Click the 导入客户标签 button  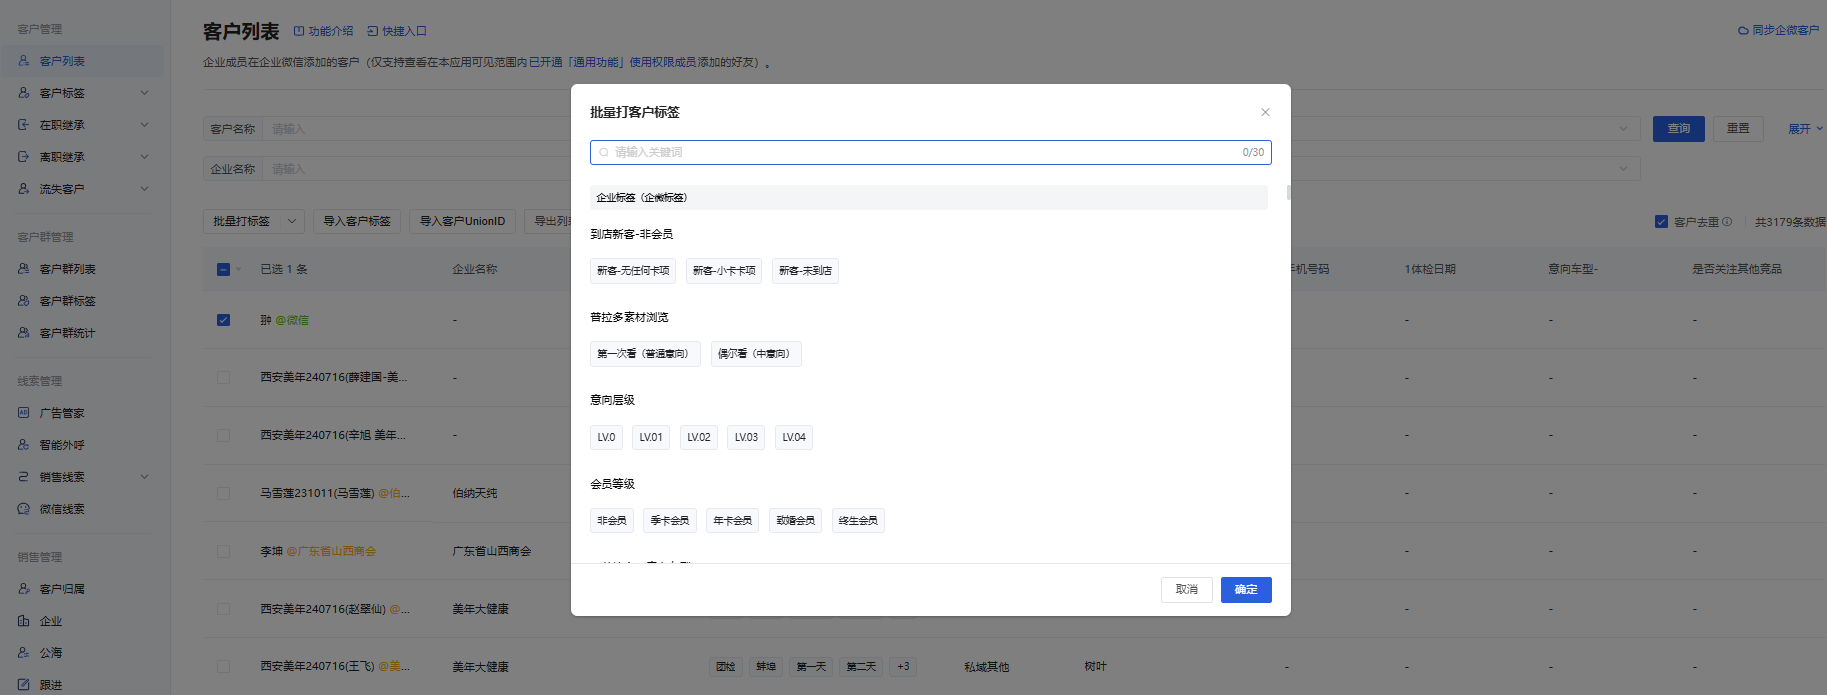(x=357, y=221)
